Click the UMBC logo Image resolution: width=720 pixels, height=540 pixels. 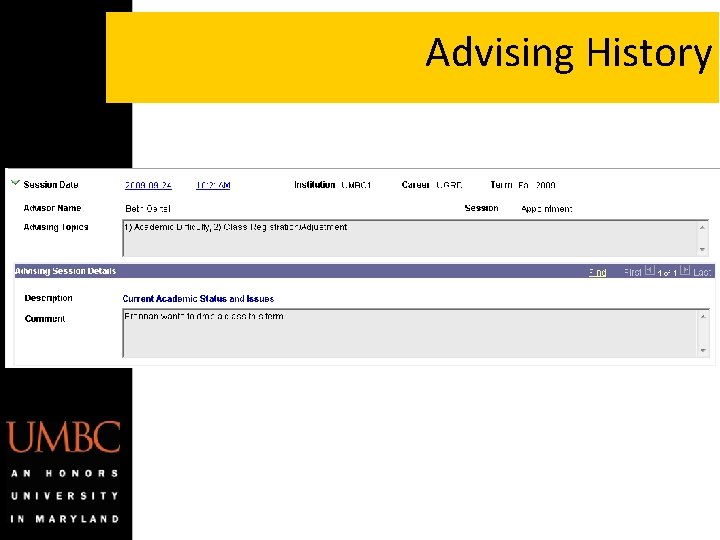(64, 437)
